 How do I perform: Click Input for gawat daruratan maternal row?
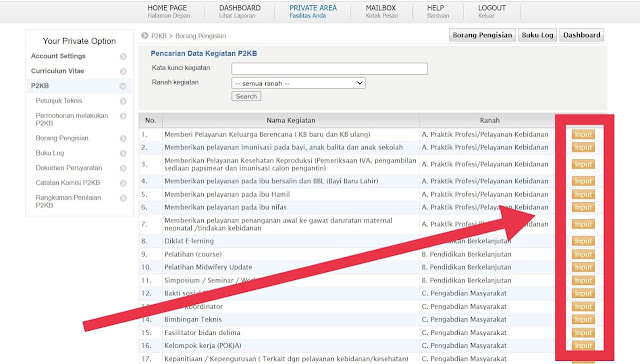coord(583,224)
